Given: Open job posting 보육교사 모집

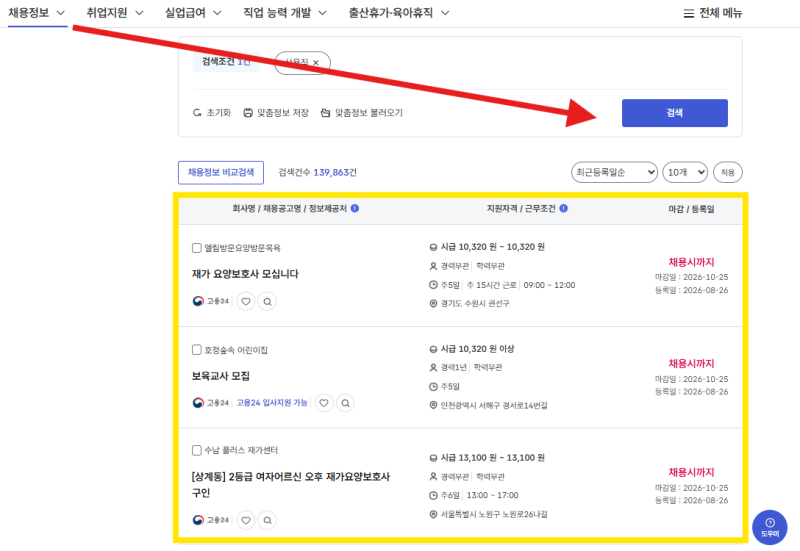Looking at the screenshot, I should tap(221, 376).
